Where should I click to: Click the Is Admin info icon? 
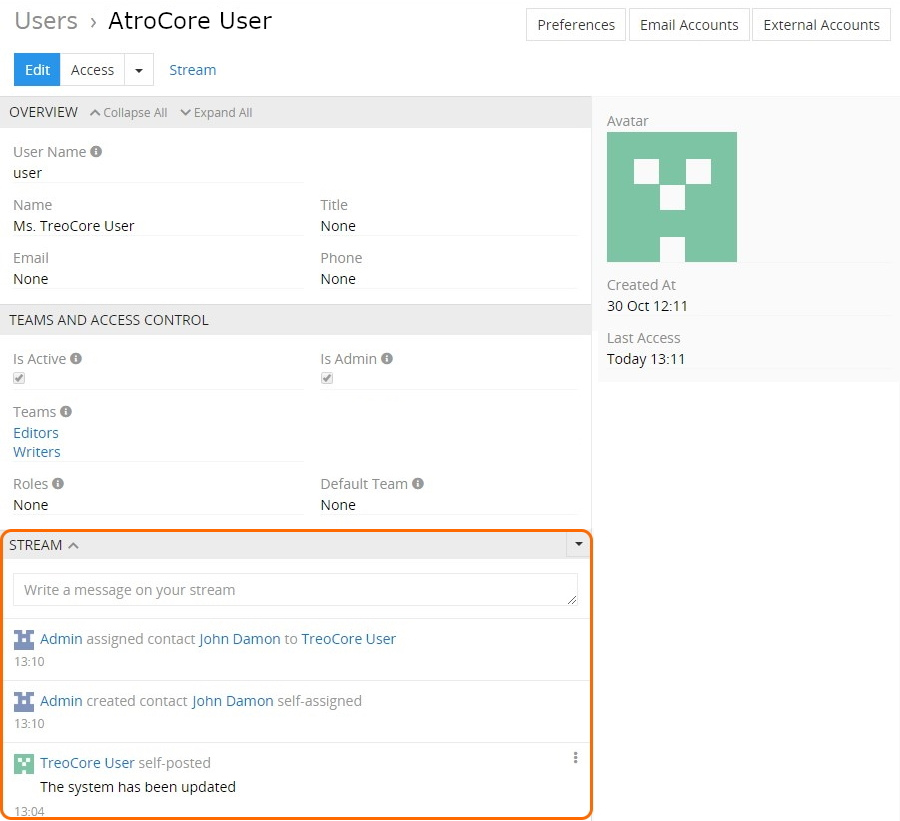pyautogui.click(x=387, y=358)
